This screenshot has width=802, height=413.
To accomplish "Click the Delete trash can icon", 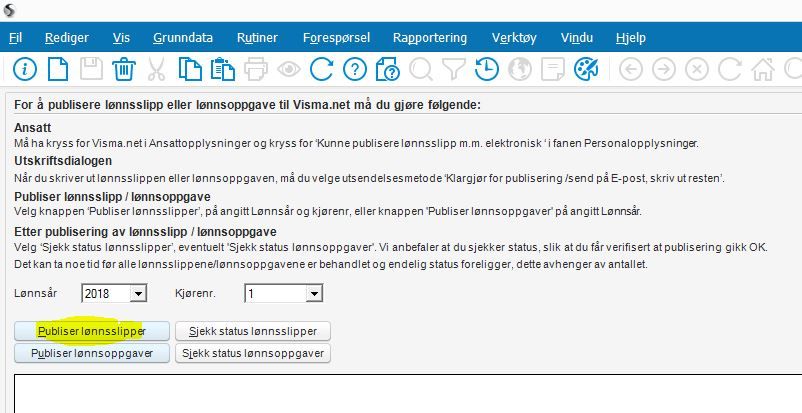I will tap(123, 69).
